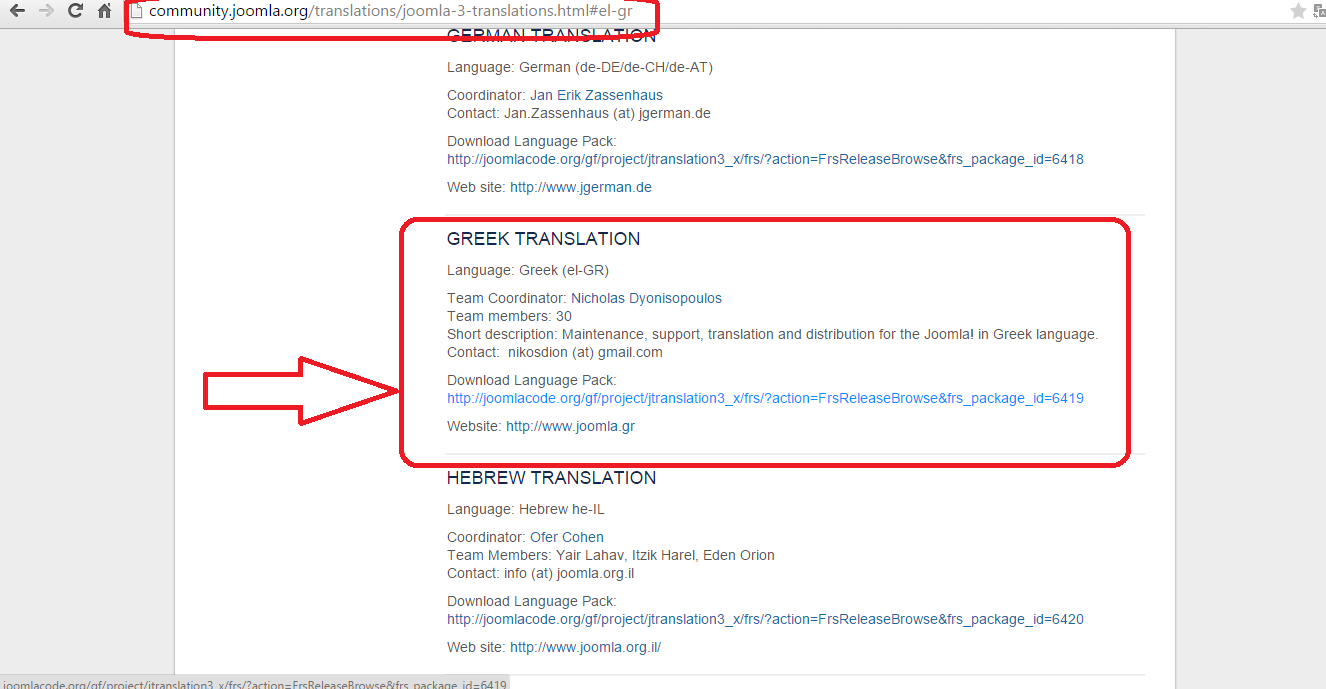
Task: Click the contact 'nikosdion (at) gmail.com'
Action: 585,353
